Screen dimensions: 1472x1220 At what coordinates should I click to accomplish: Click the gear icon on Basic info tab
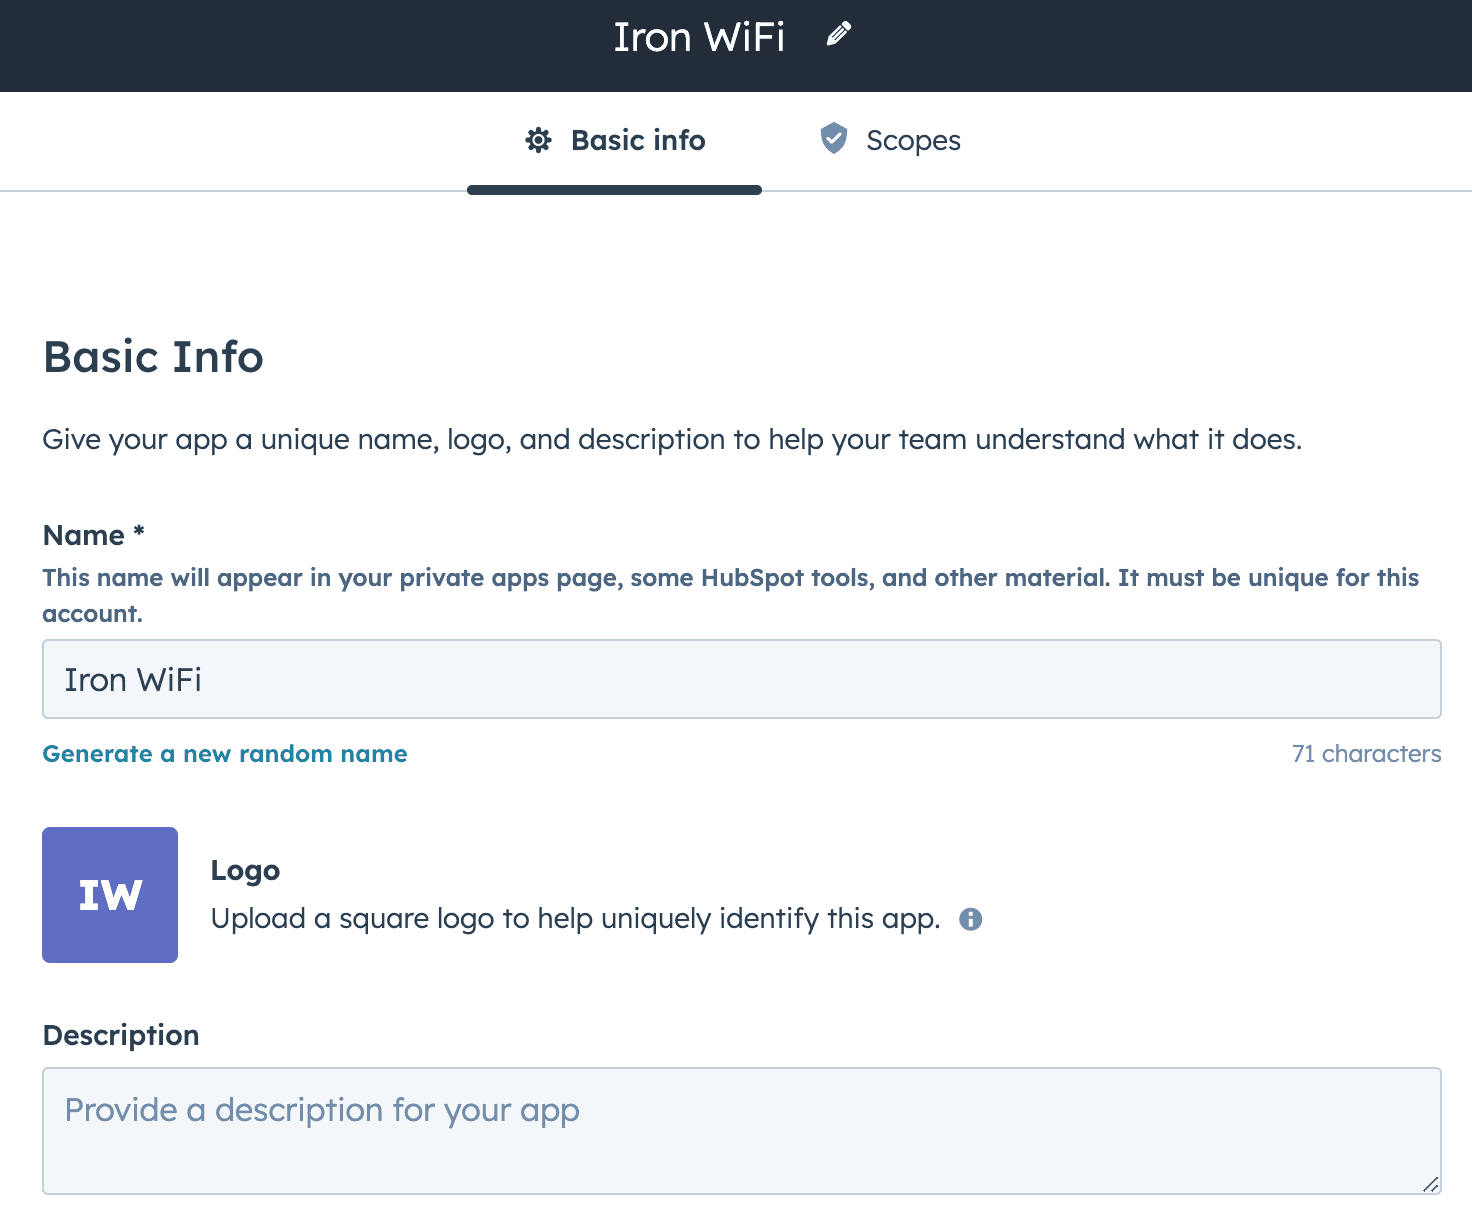pos(538,140)
